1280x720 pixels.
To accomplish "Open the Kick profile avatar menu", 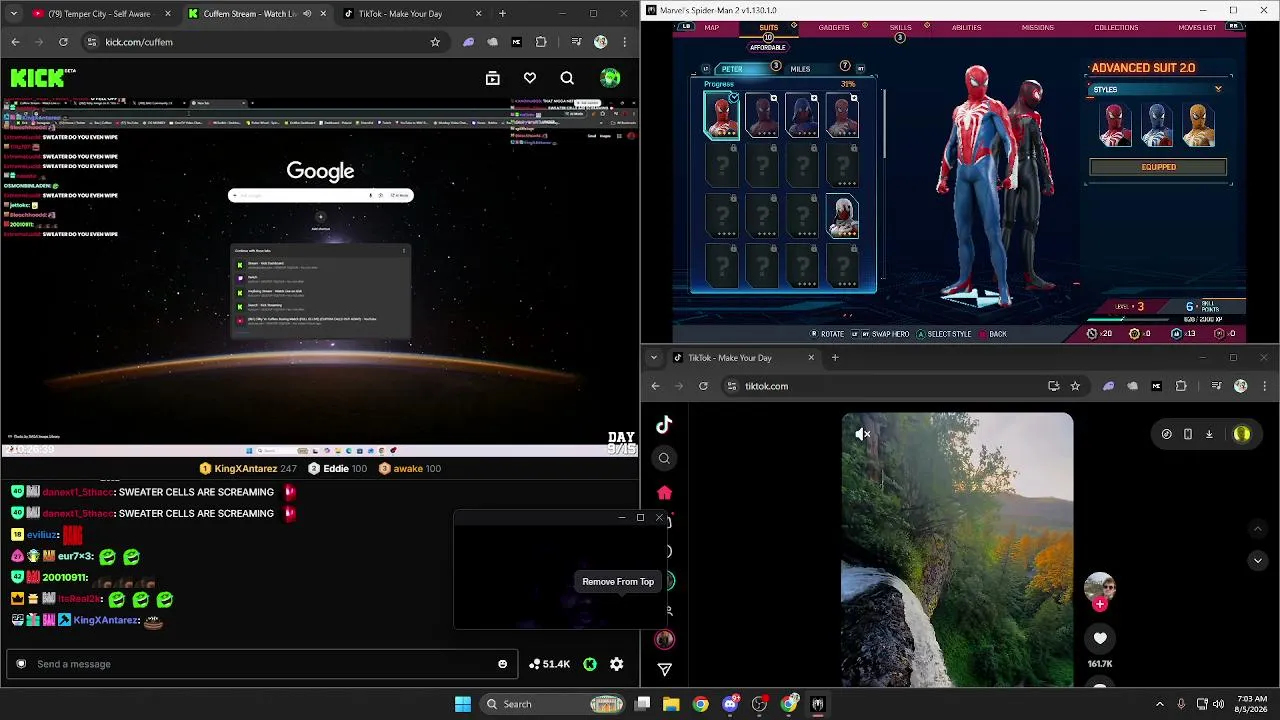I will tap(610, 78).
